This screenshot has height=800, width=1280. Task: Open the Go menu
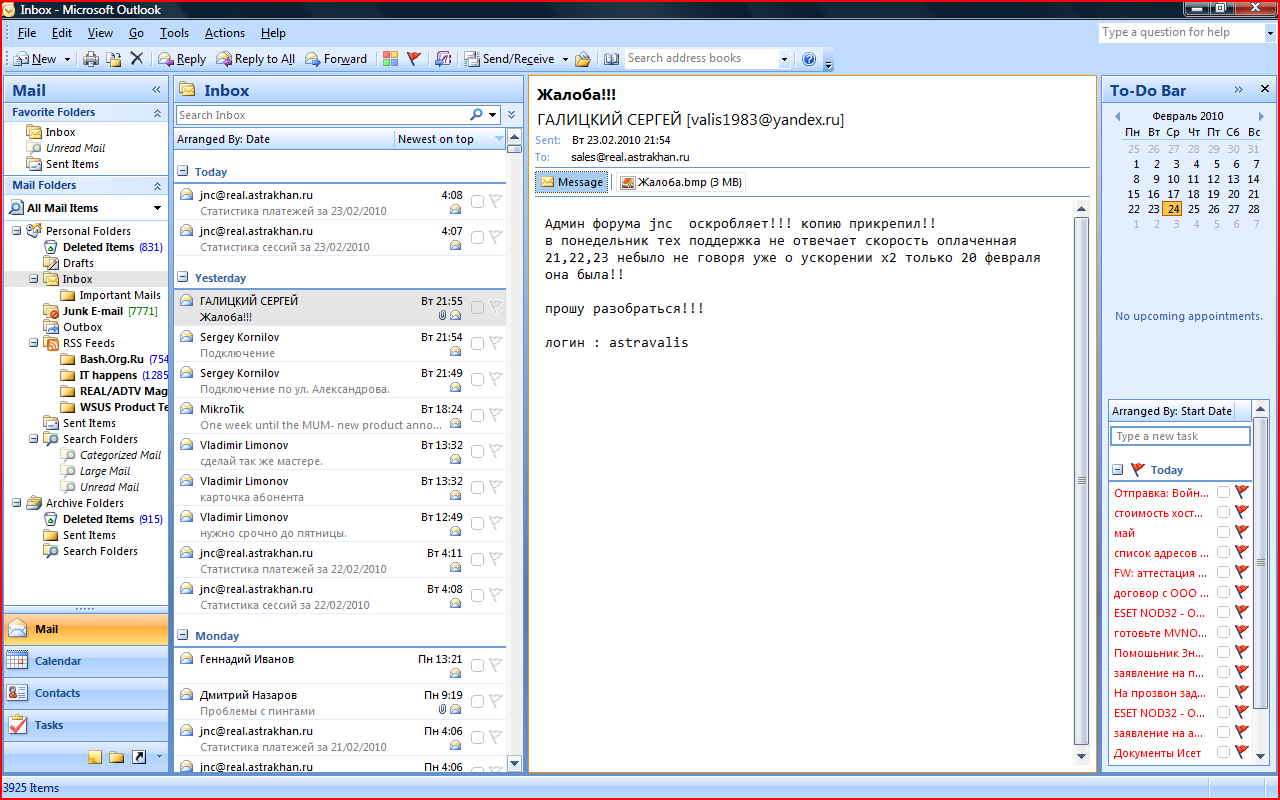tap(136, 33)
